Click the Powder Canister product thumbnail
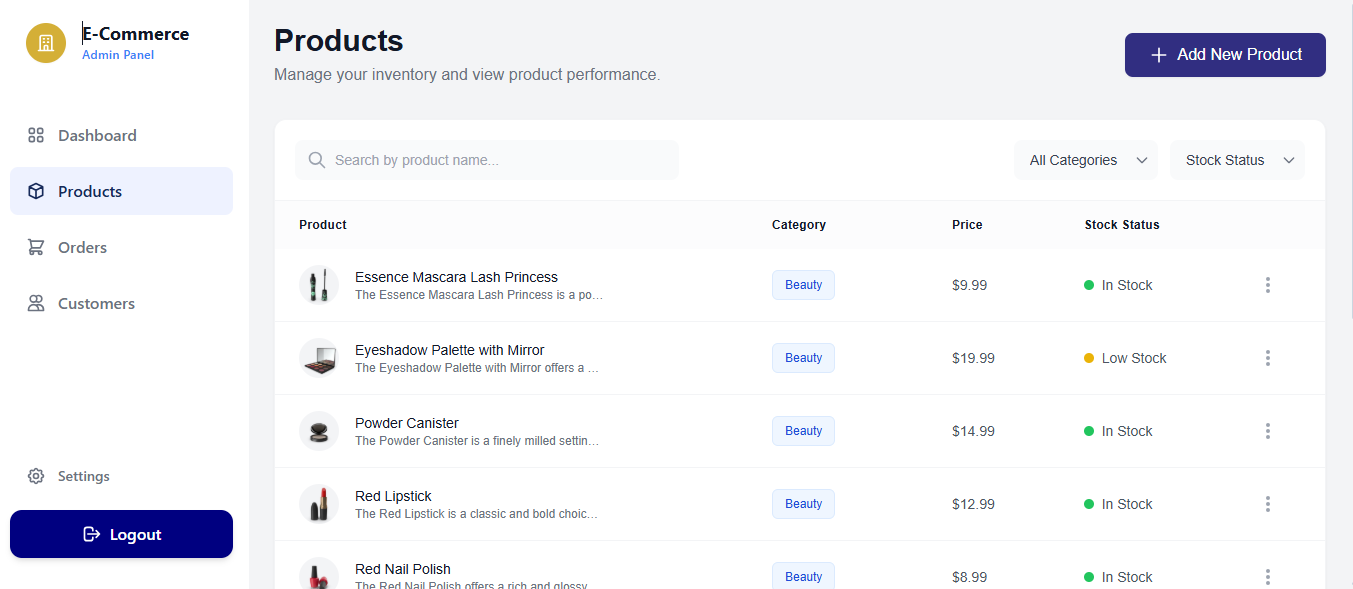 (319, 431)
